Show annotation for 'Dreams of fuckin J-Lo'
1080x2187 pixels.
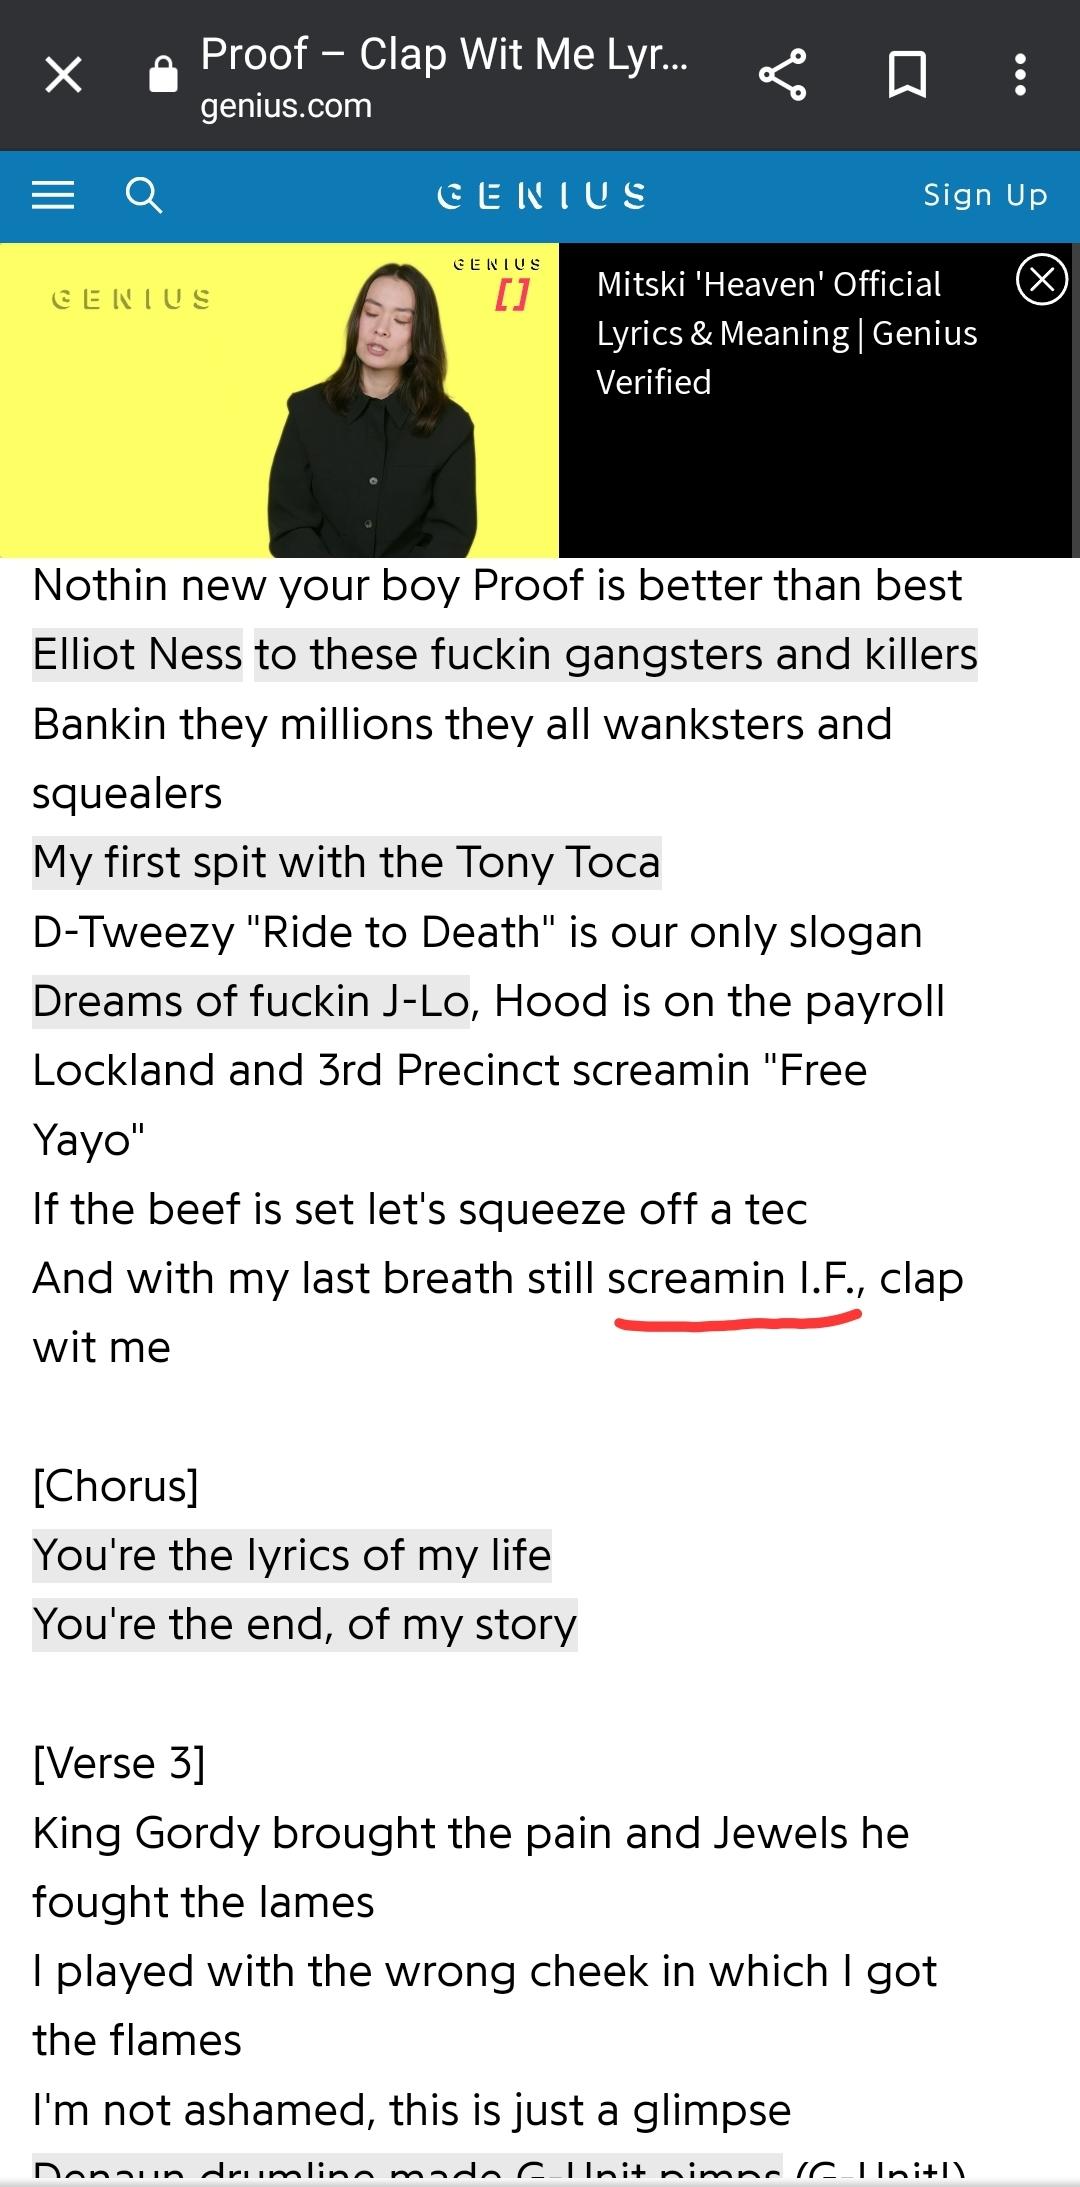pos(251,1002)
